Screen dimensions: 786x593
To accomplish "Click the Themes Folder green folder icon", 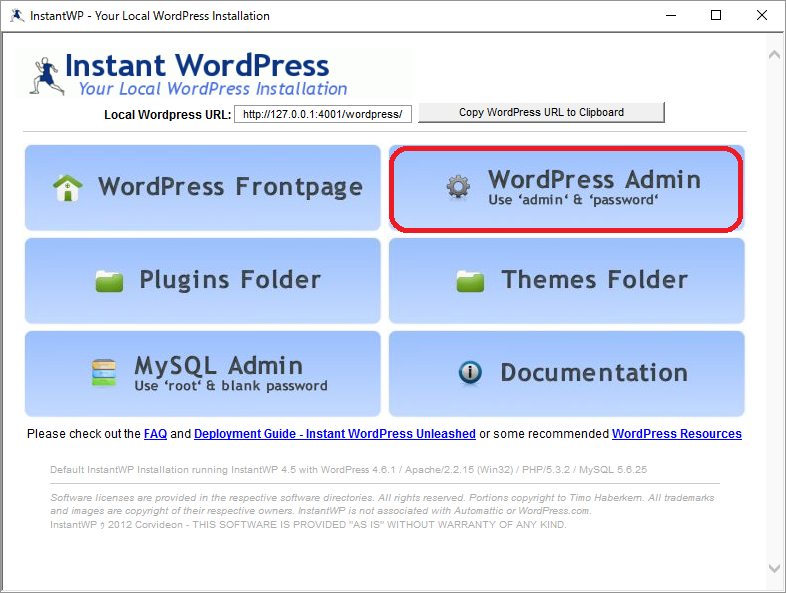I will coord(470,281).
